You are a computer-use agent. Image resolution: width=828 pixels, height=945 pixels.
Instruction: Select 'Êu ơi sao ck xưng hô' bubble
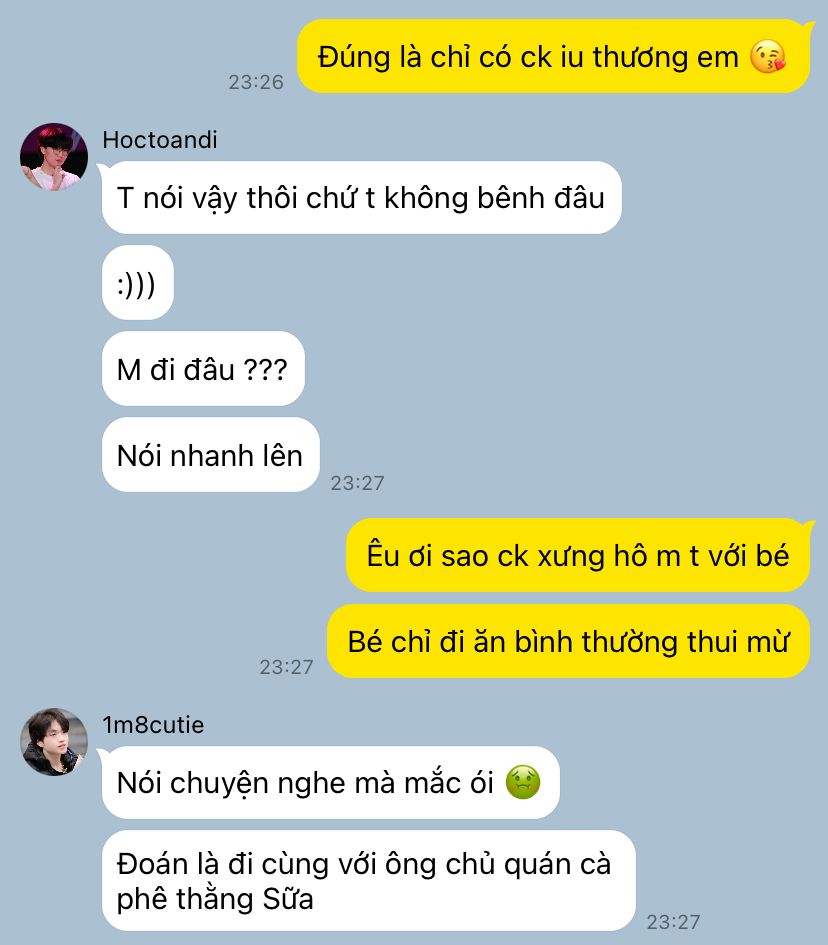tap(578, 555)
